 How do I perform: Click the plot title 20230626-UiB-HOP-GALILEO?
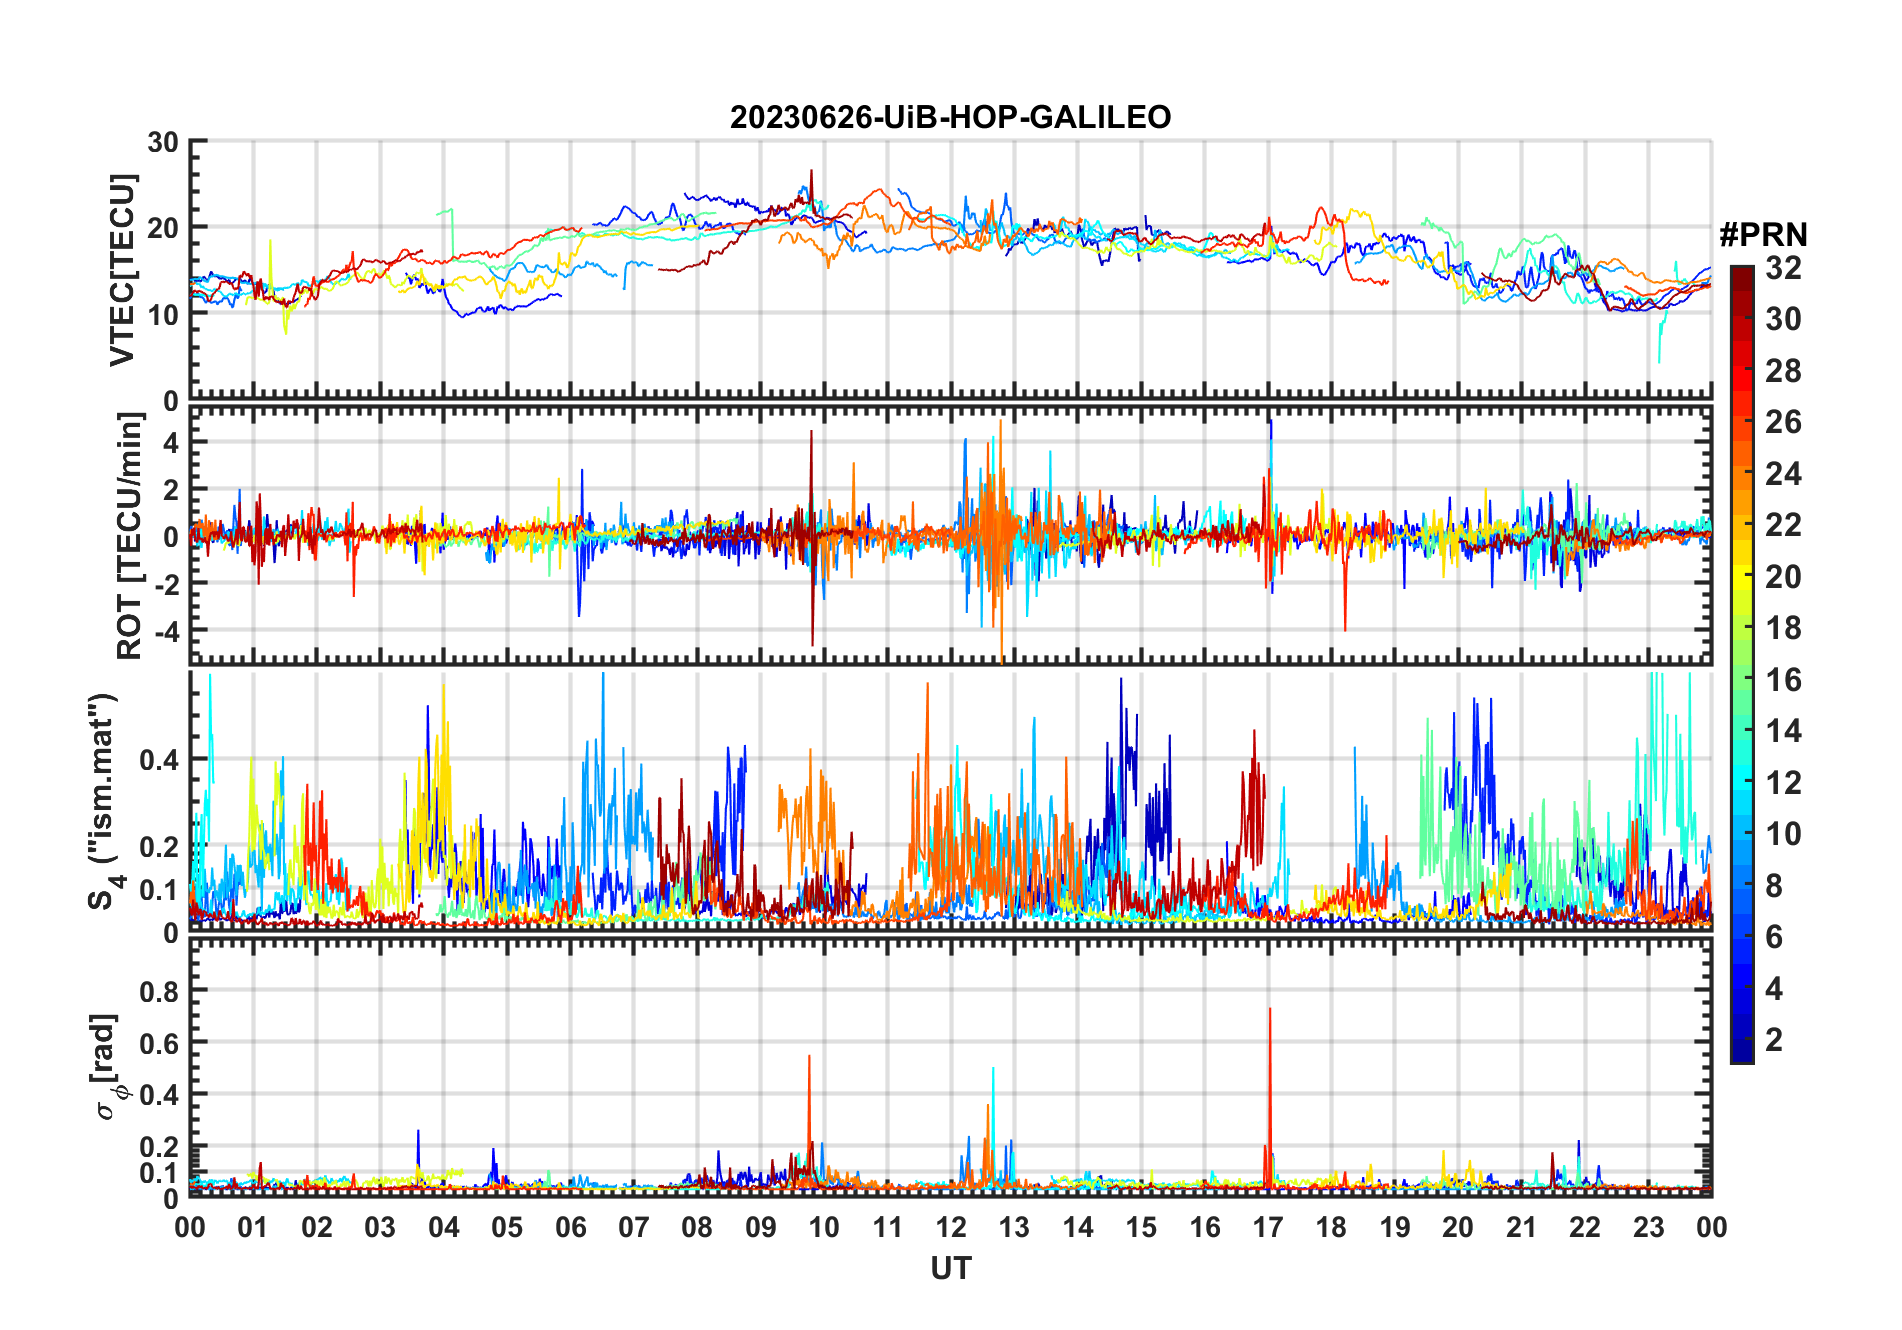pyautogui.click(x=950, y=117)
